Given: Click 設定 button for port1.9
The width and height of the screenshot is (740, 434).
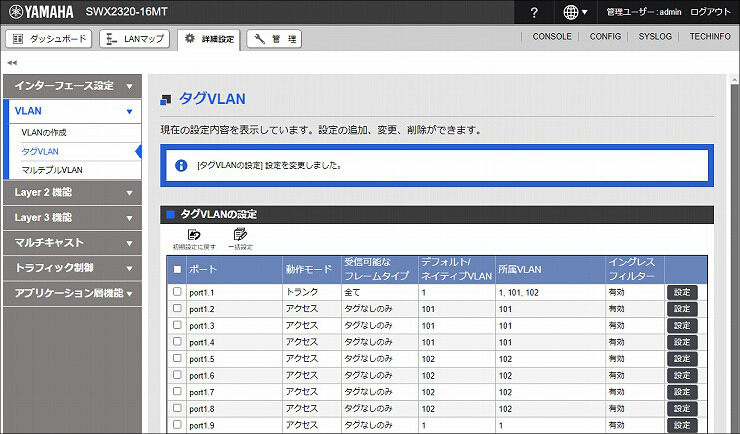Looking at the screenshot, I should pyautogui.click(x=682, y=425).
